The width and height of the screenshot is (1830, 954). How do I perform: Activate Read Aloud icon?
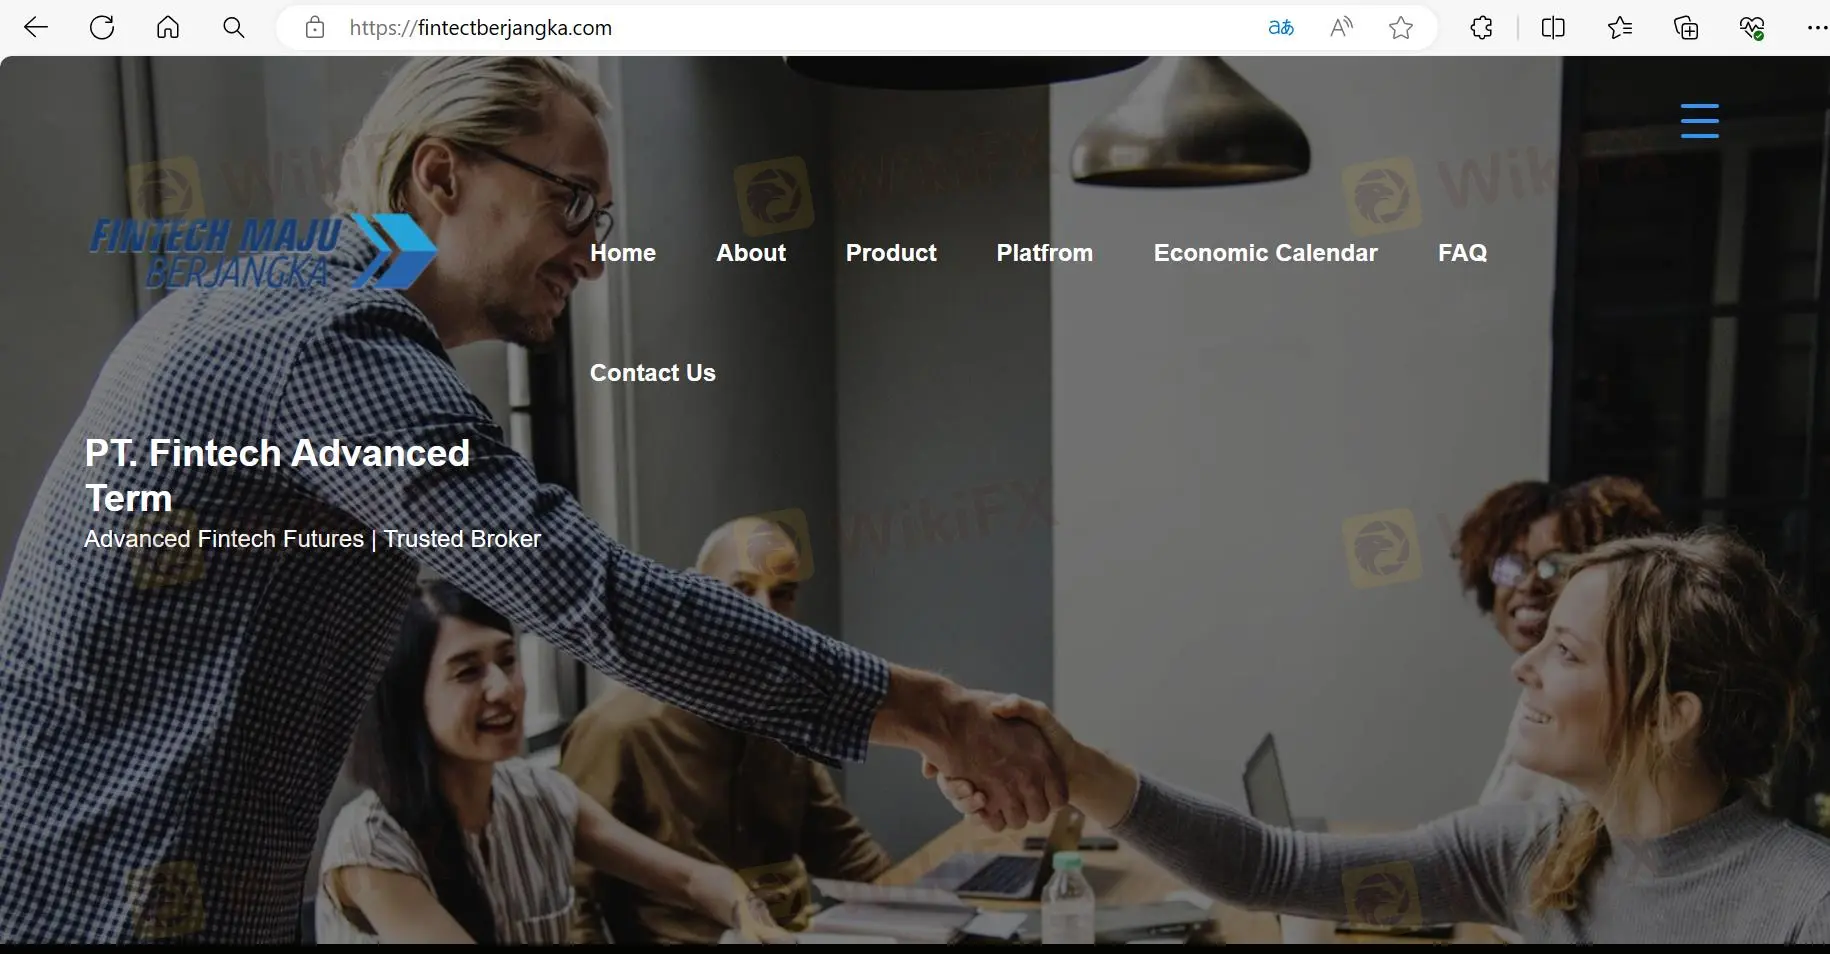tap(1341, 28)
